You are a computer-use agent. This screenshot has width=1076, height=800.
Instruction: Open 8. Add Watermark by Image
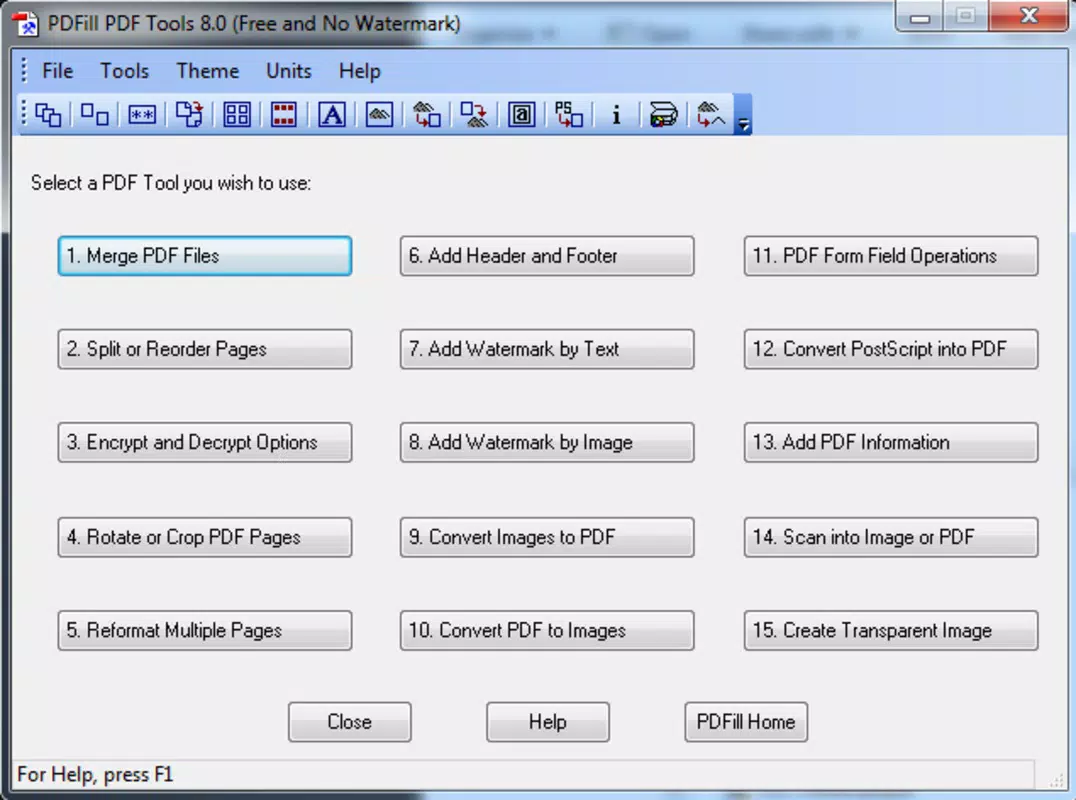coord(547,443)
